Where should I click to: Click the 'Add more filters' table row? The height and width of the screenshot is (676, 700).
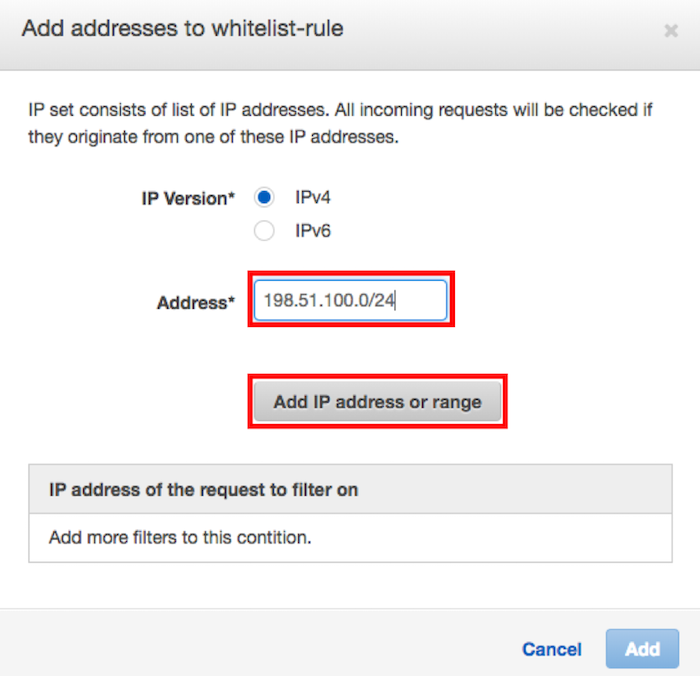(180, 538)
